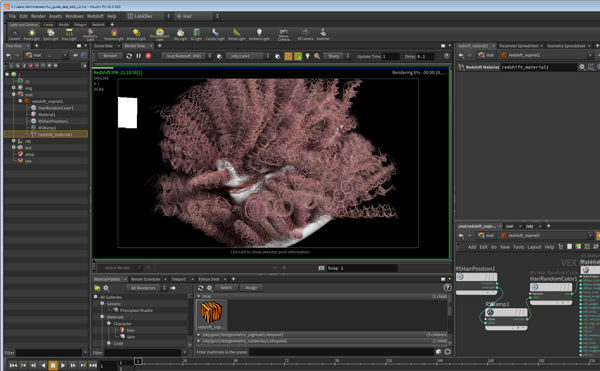
Task: Select the Point Light shelf tool
Action: [32, 34]
